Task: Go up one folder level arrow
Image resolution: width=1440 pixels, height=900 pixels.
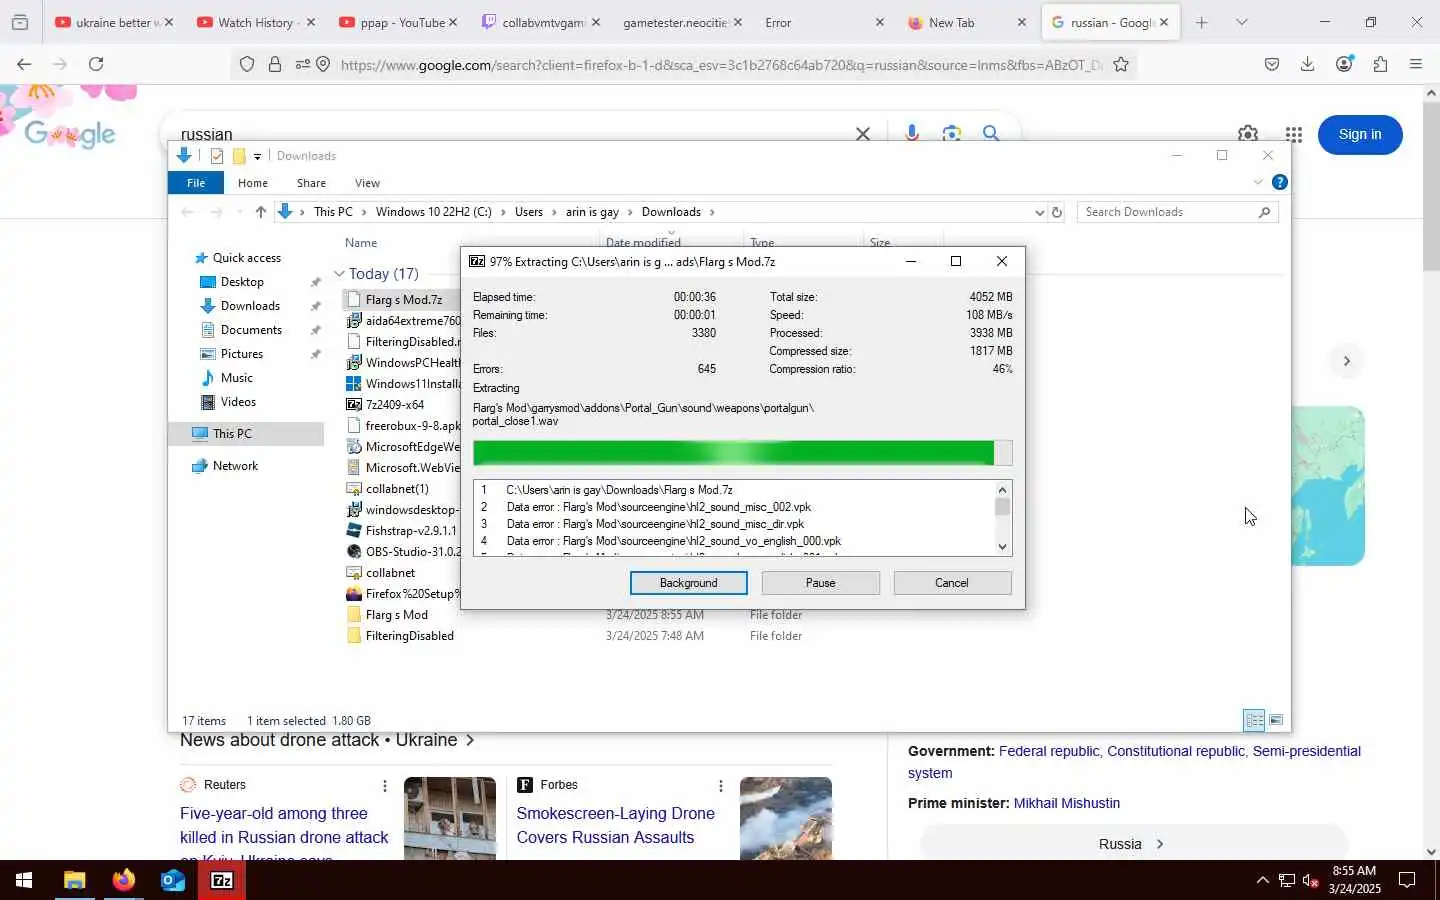Action: pyautogui.click(x=261, y=212)
